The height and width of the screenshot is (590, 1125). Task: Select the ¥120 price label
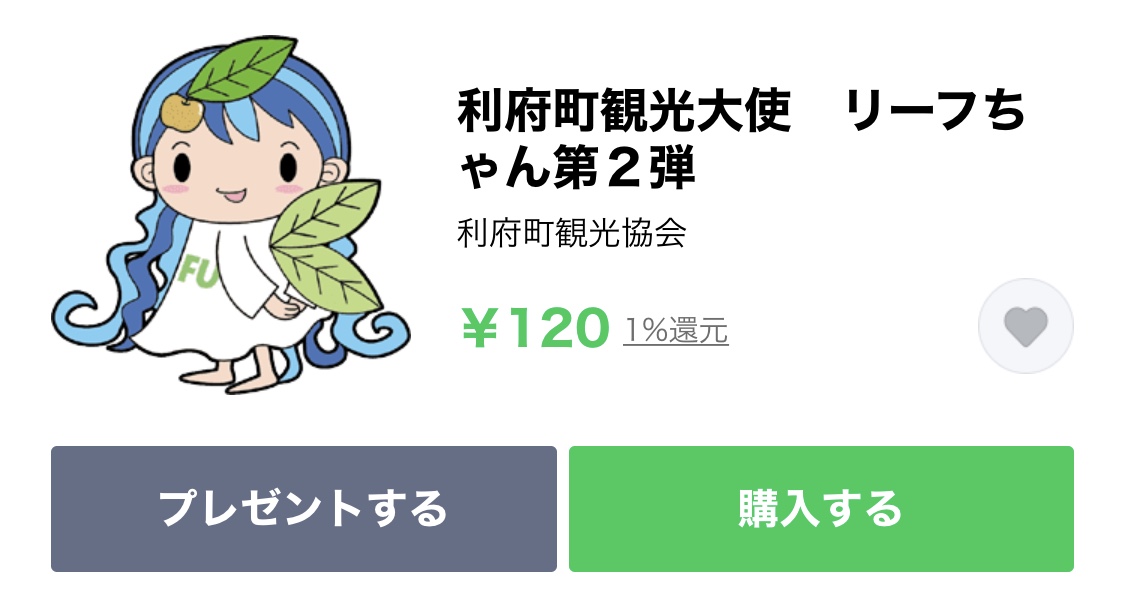(x=535, y=328)
